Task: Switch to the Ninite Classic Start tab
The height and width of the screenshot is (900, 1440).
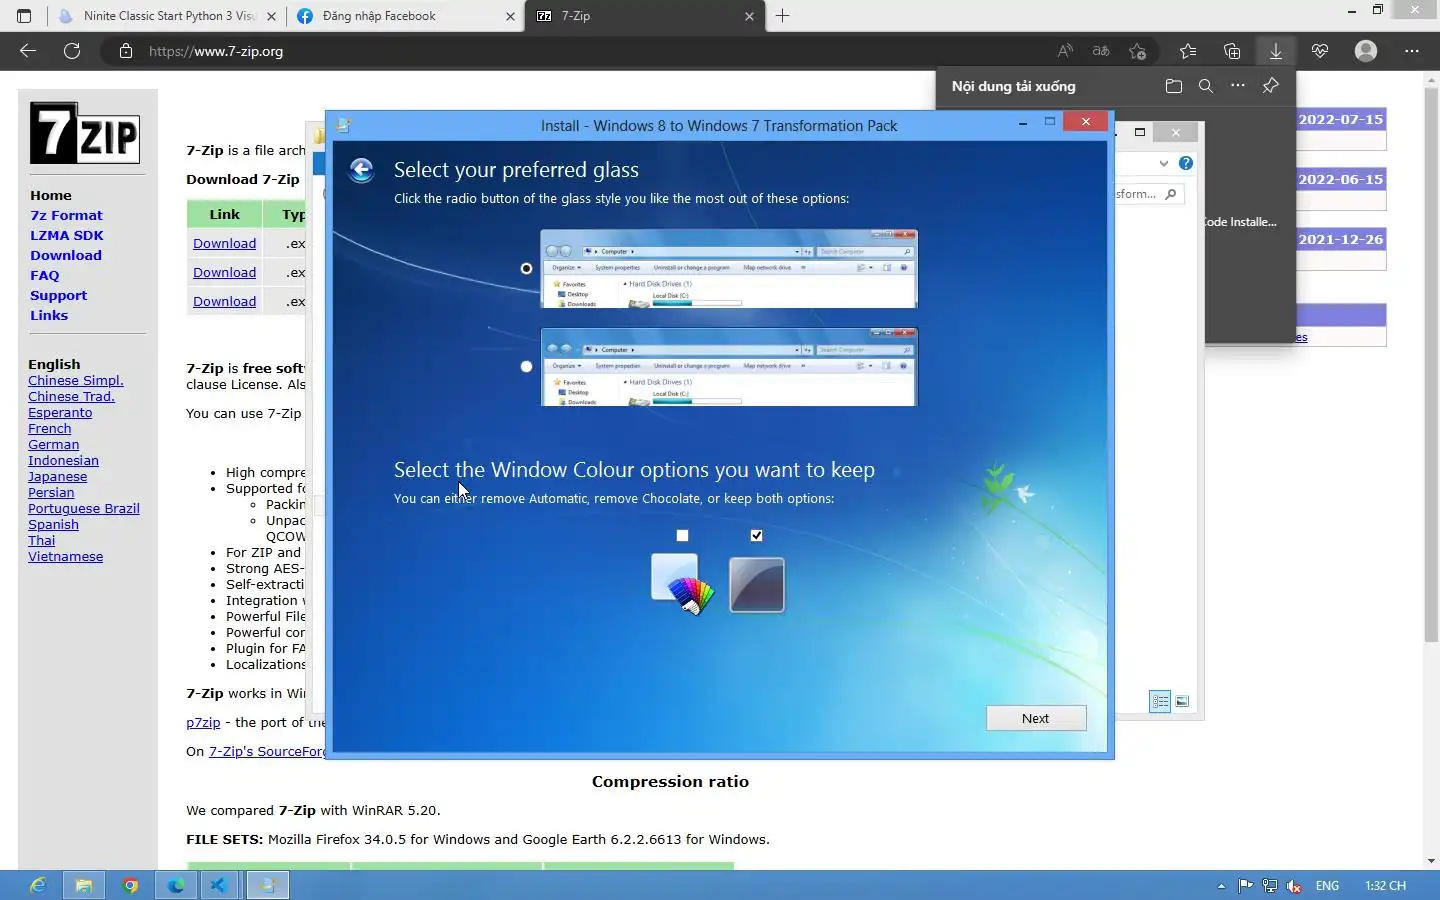Action: point(166,16)
